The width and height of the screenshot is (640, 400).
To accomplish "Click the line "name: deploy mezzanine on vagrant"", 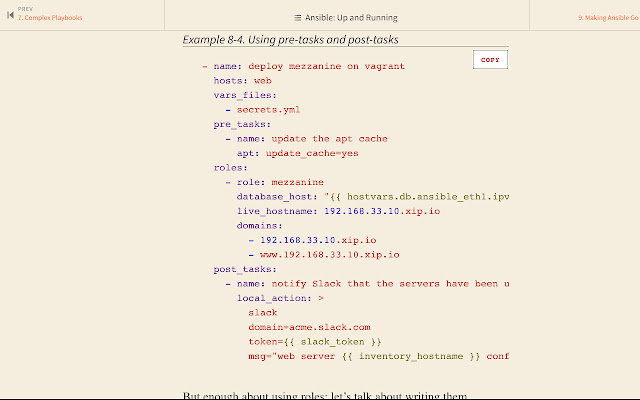I will 309,66.
